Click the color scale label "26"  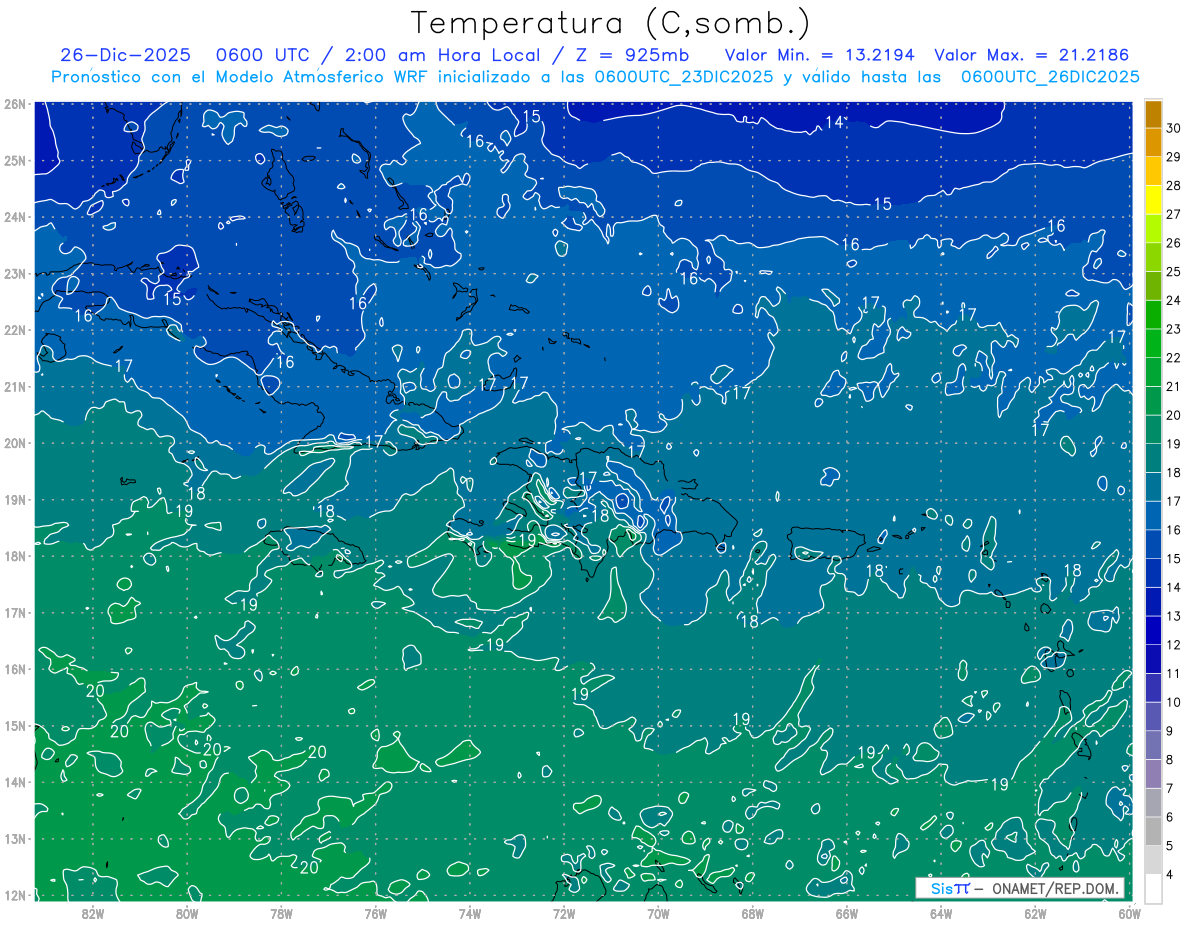point(1173,243)
